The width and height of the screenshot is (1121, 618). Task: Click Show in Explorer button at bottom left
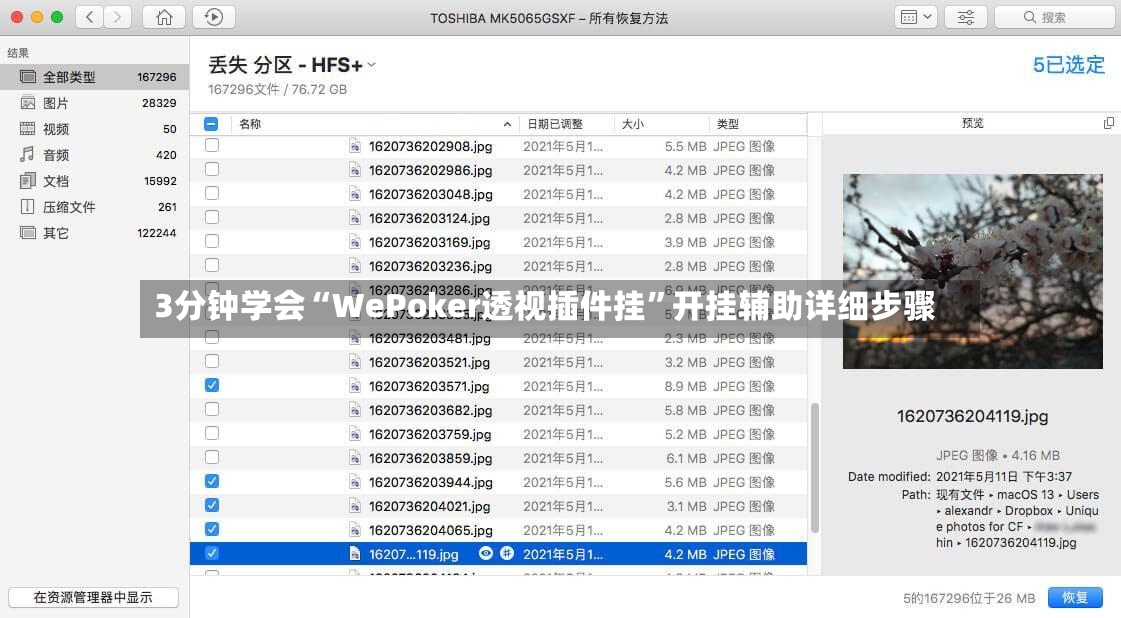coord(94,597)
